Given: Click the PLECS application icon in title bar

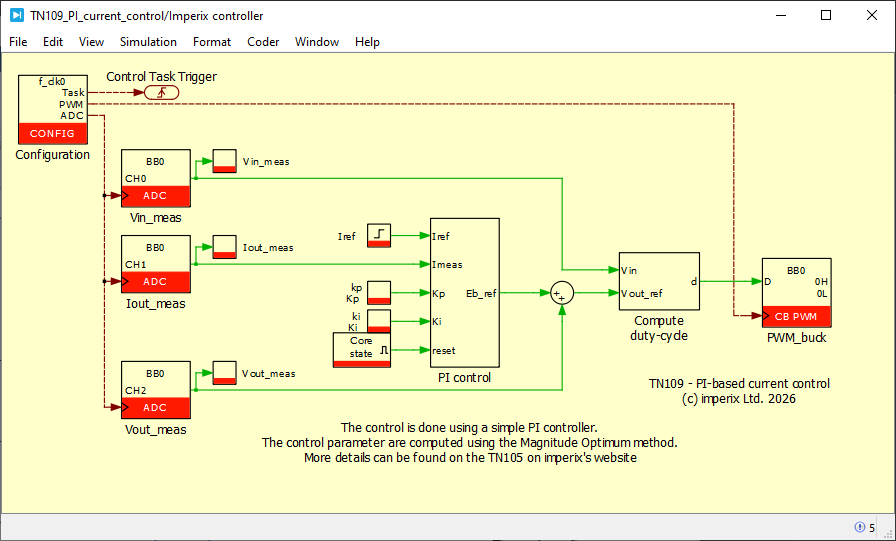Looking at the screenshot, I should pyautogui.click(x=17, y=15).
